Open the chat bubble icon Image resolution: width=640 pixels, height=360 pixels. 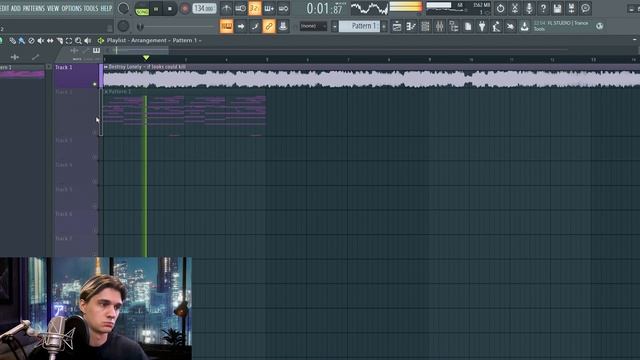pyautogui.click(x=585, y=8)
